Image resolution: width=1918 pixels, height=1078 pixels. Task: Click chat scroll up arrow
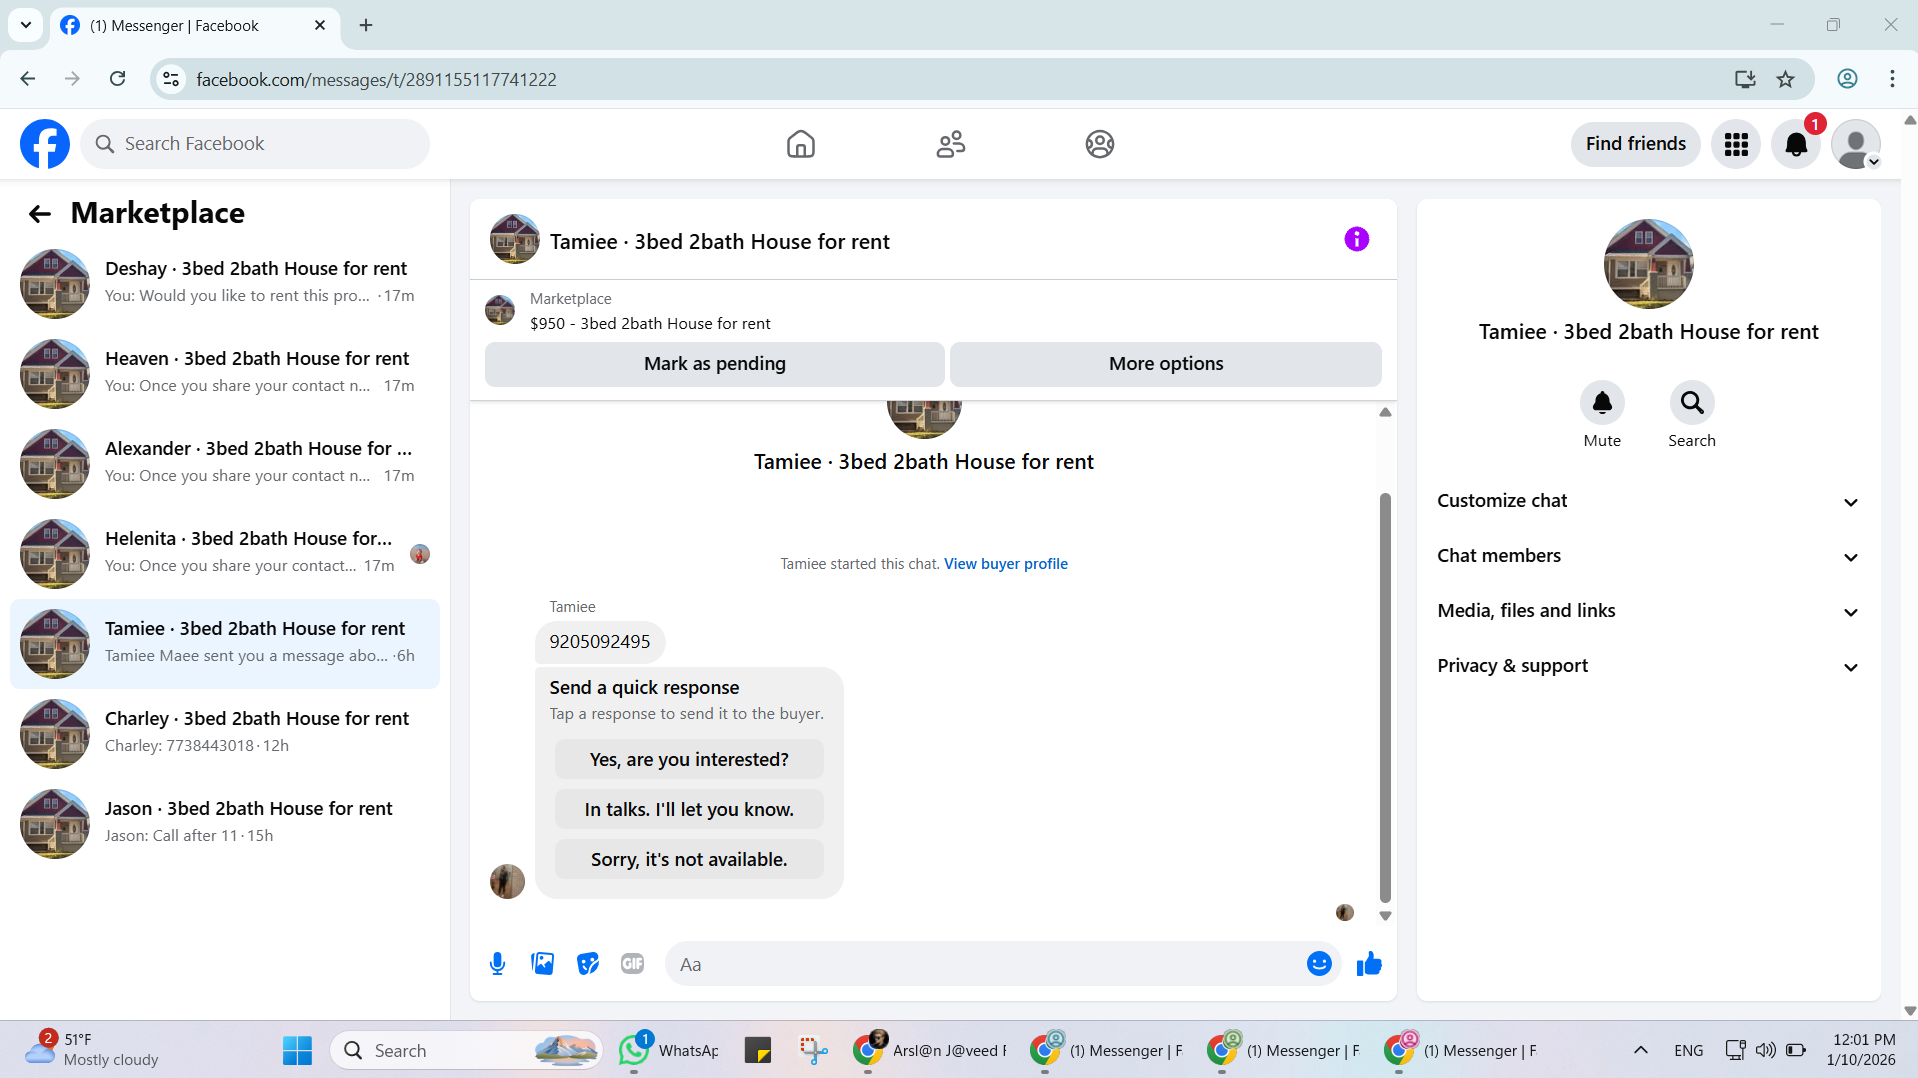[x=1385, y=412]
